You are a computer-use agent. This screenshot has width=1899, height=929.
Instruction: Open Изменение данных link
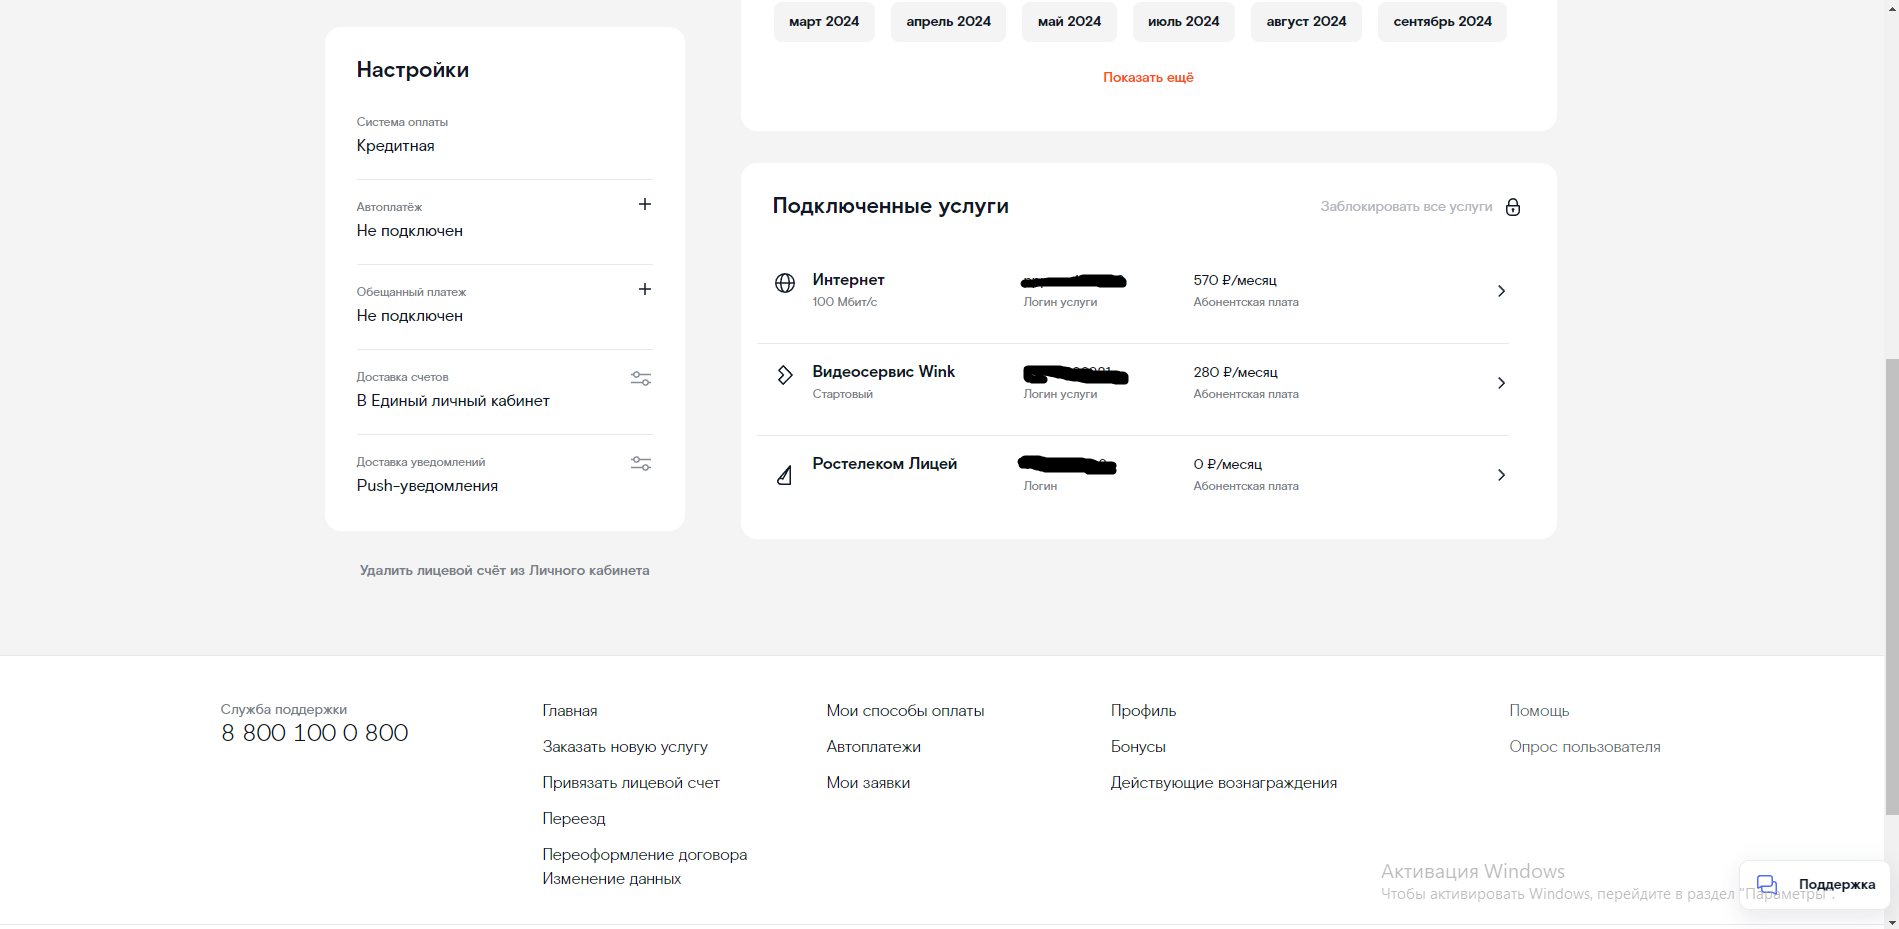point(612,879)
